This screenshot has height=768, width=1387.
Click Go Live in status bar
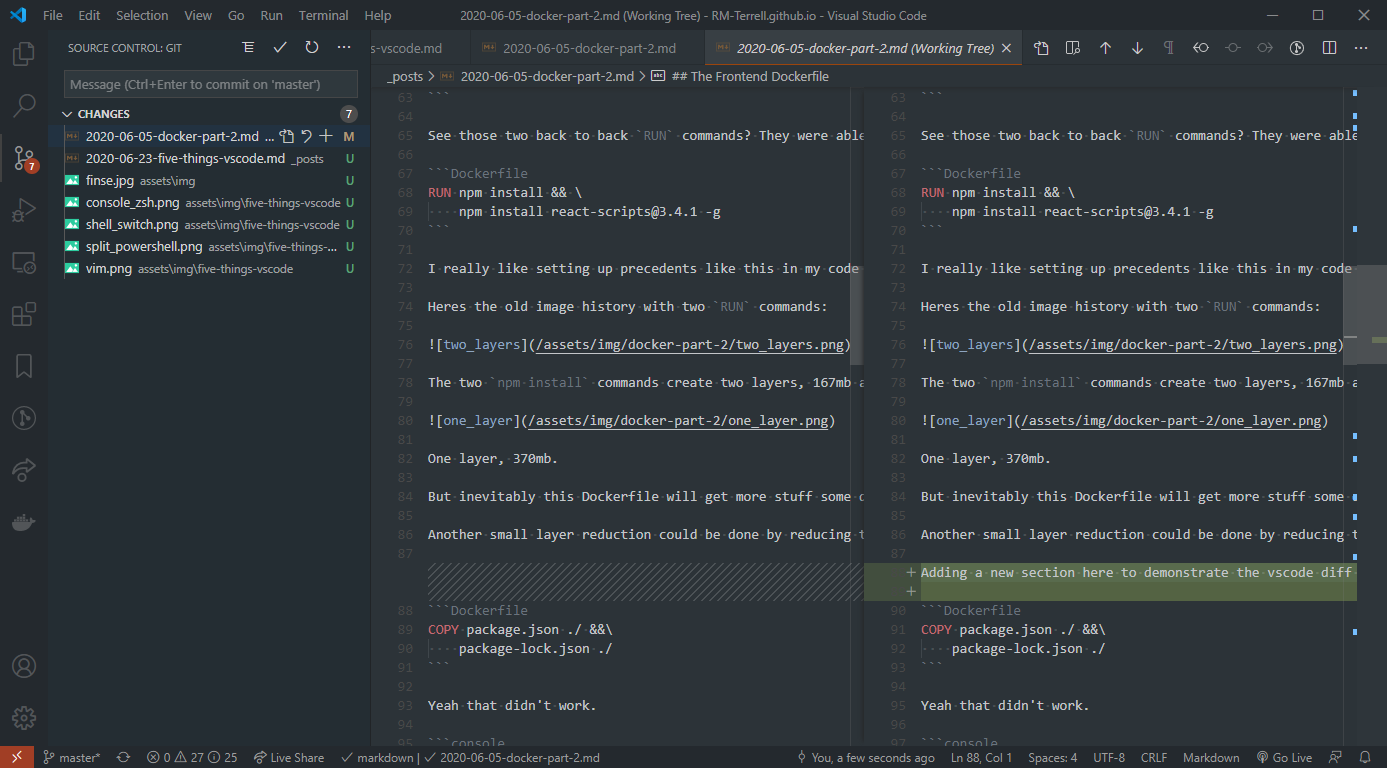[x=1284, y=757]
